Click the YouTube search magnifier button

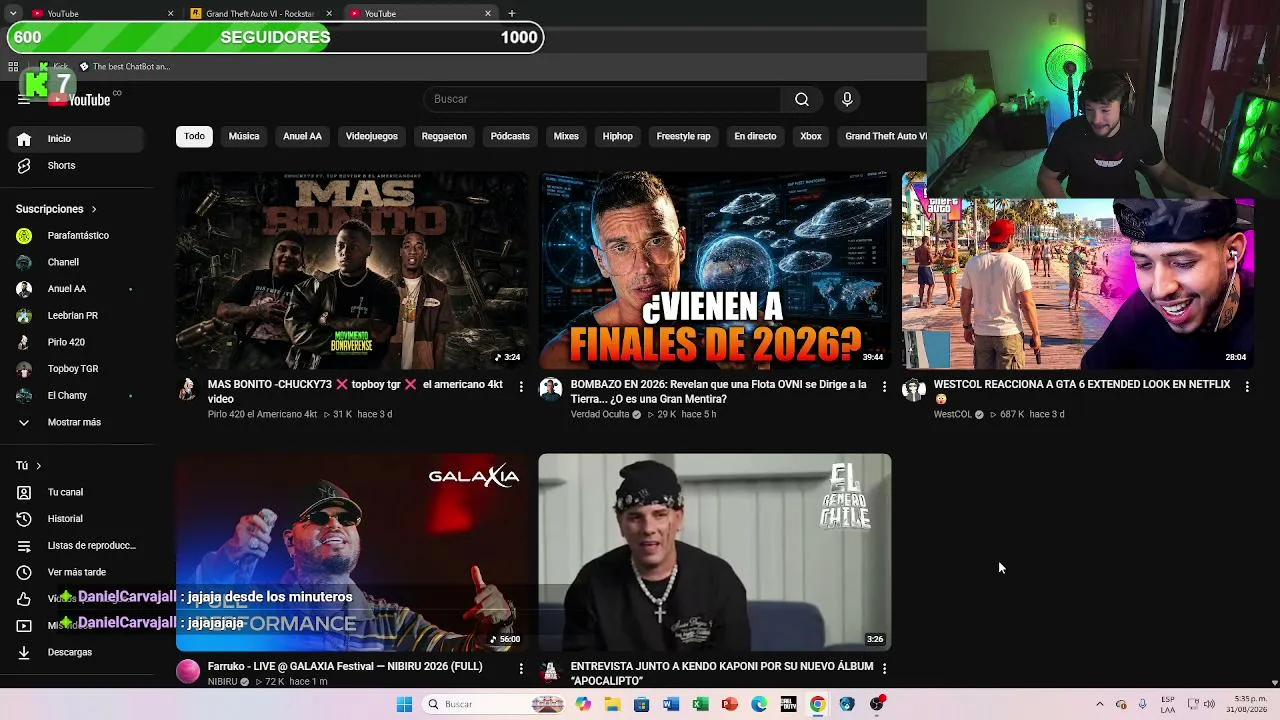(802, 99)
